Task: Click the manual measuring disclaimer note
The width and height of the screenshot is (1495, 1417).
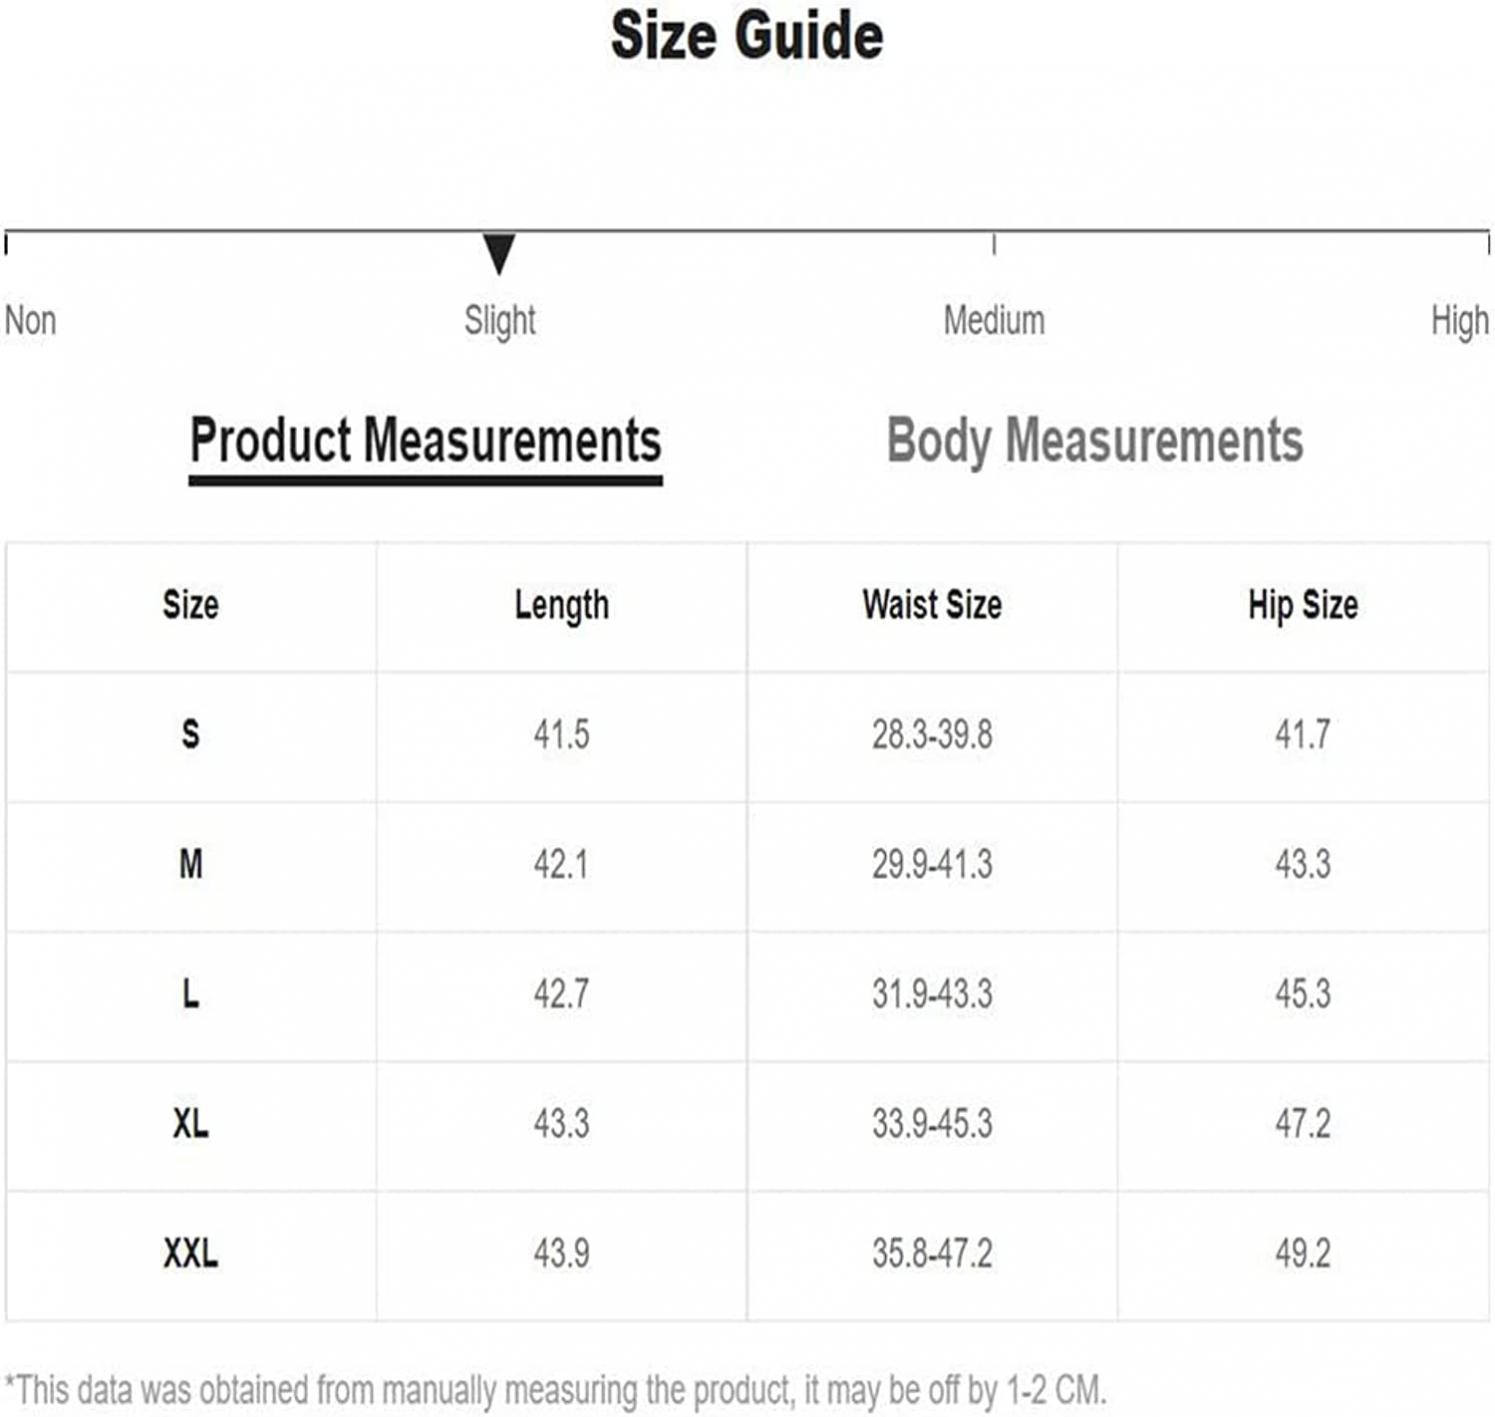Action: coord(556,1390)
